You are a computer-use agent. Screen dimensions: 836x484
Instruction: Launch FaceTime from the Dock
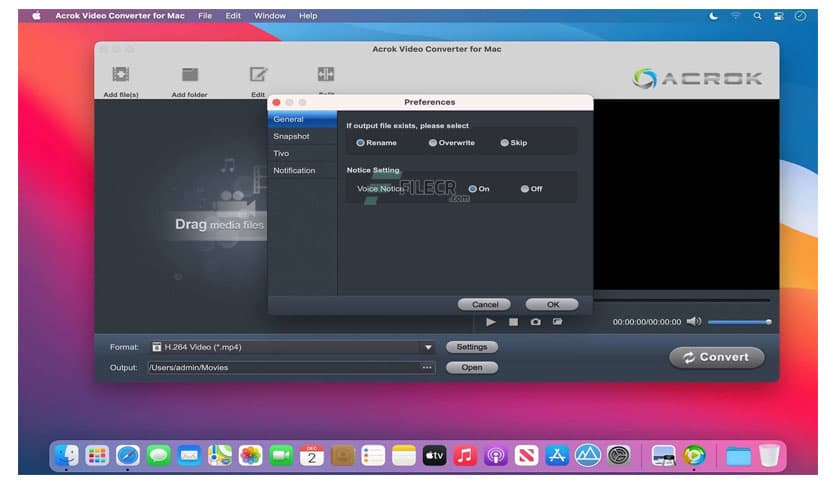click(281, 456)
